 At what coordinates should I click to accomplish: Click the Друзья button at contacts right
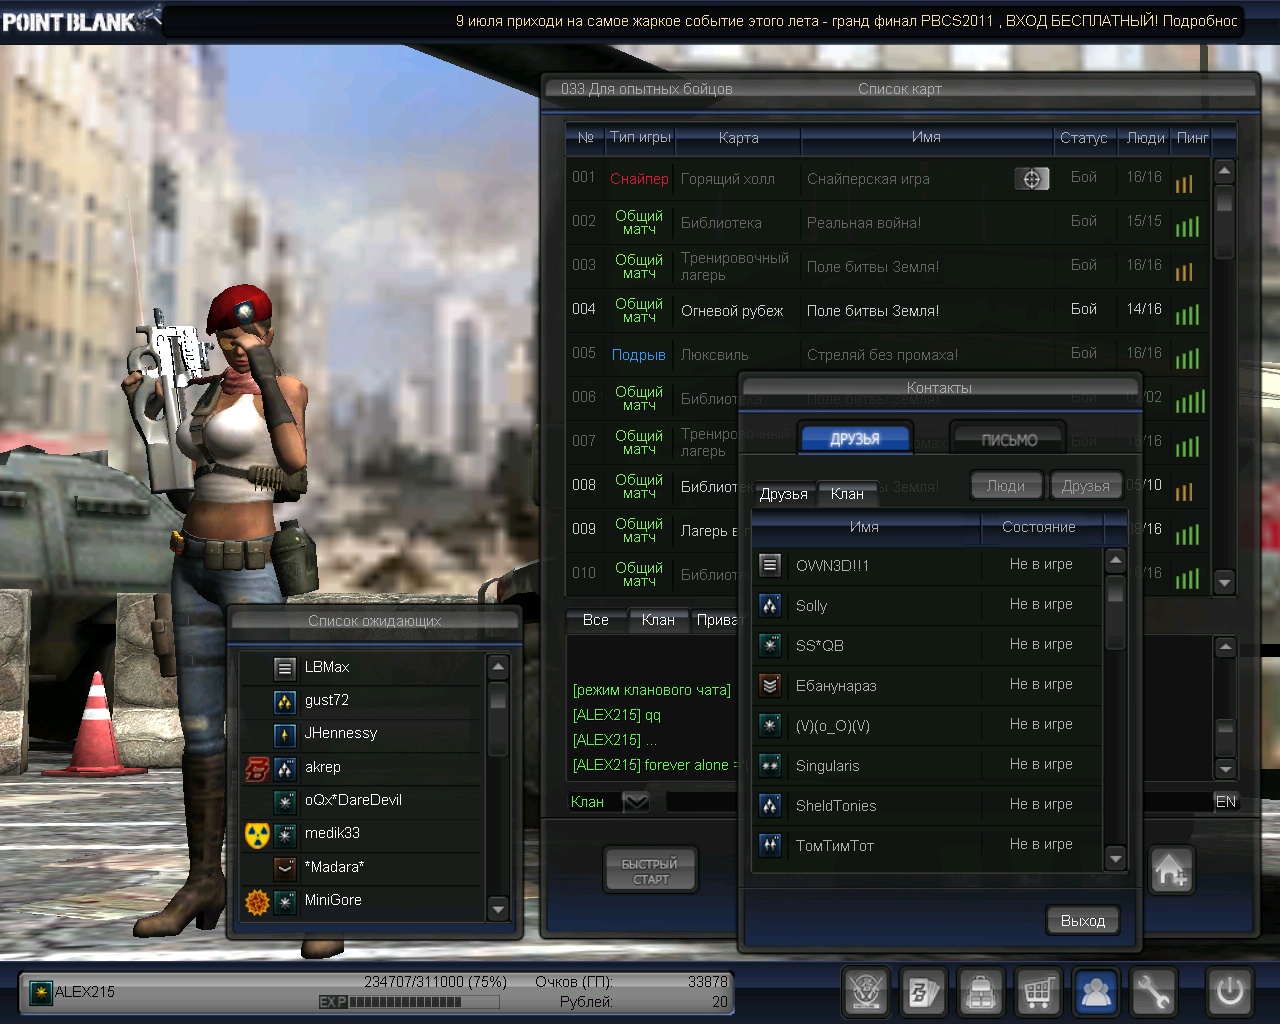[1086, 486]
